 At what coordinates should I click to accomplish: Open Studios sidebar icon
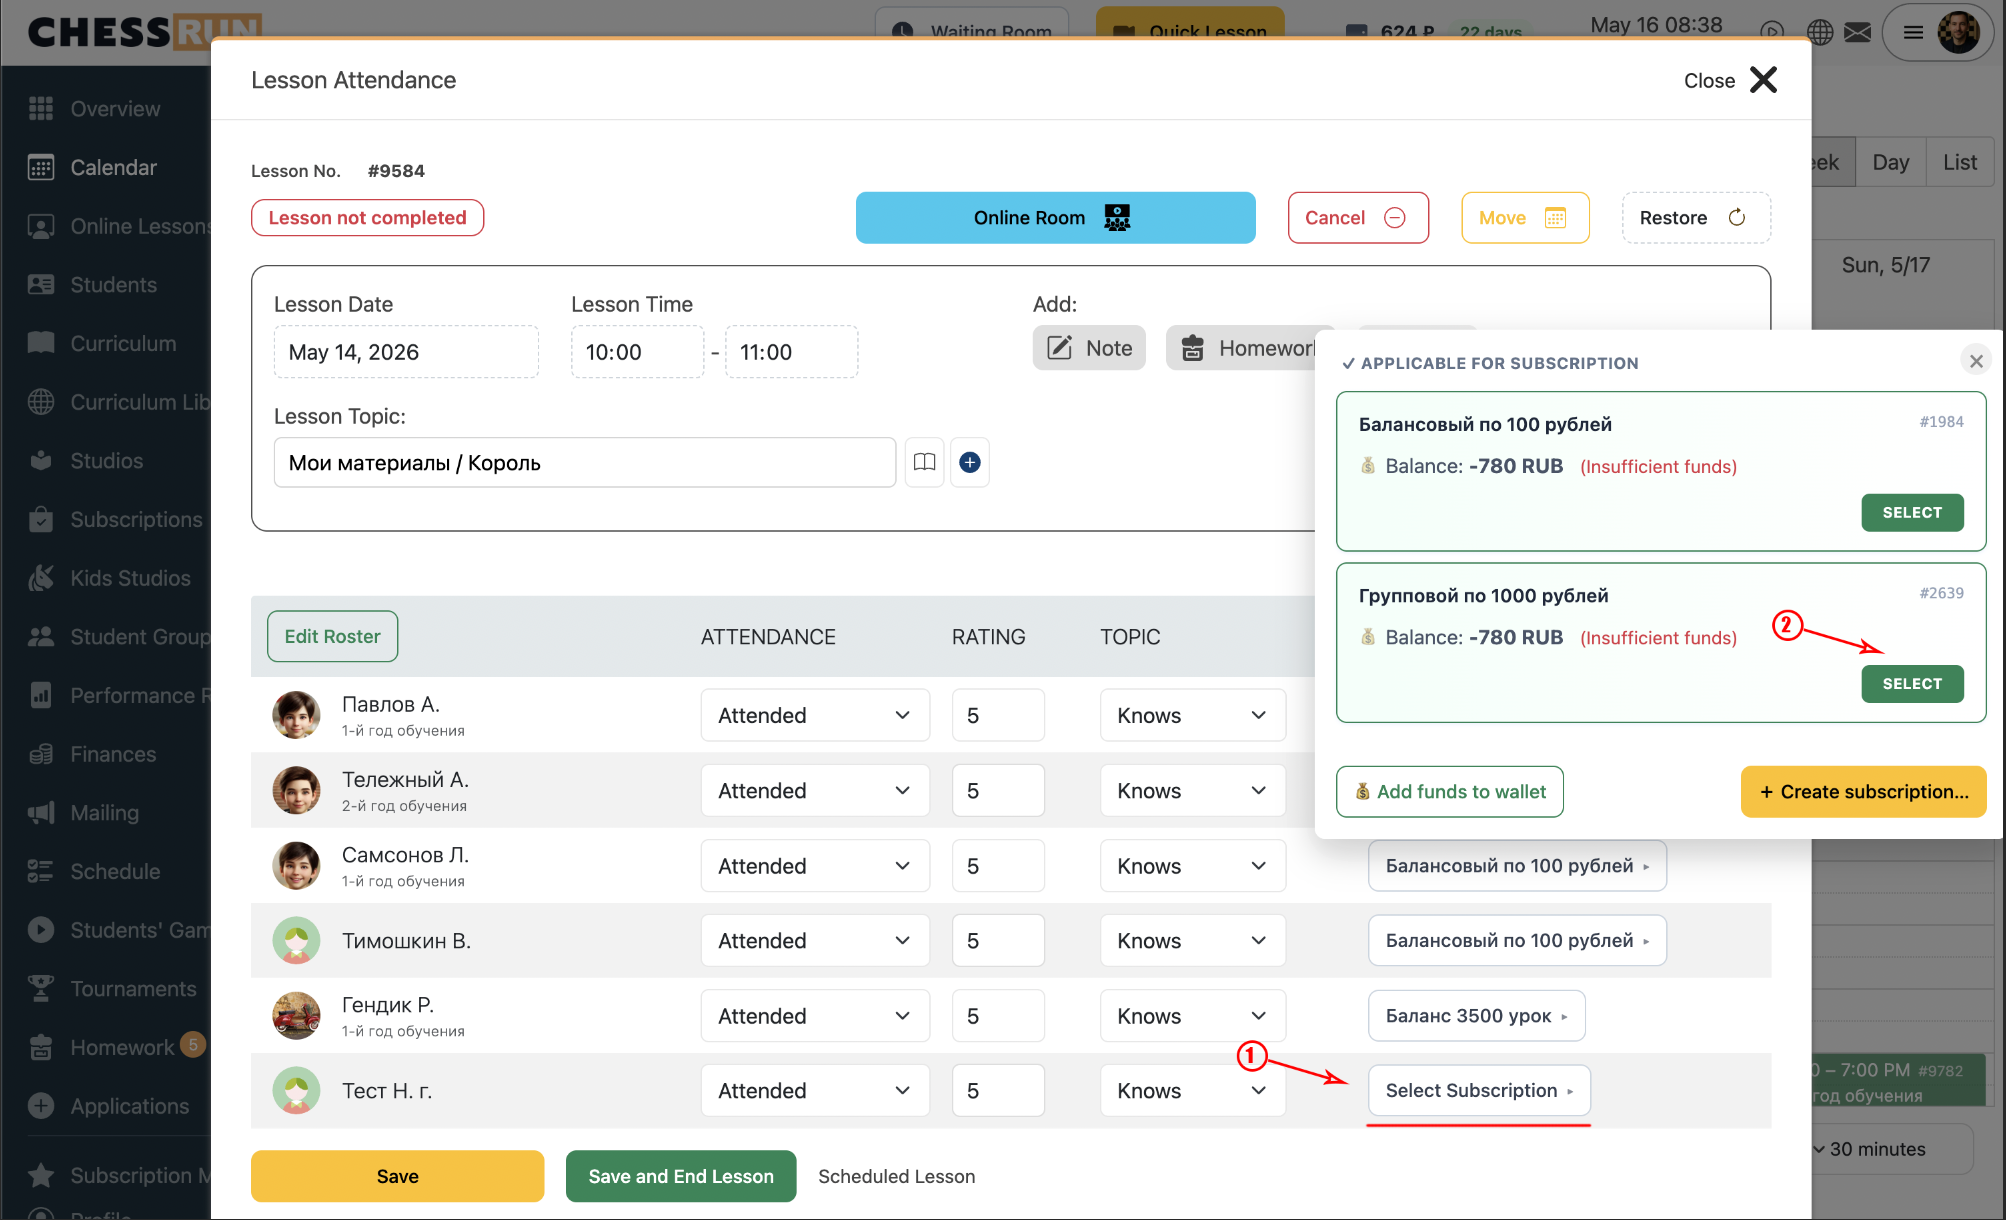click(41, 461)
